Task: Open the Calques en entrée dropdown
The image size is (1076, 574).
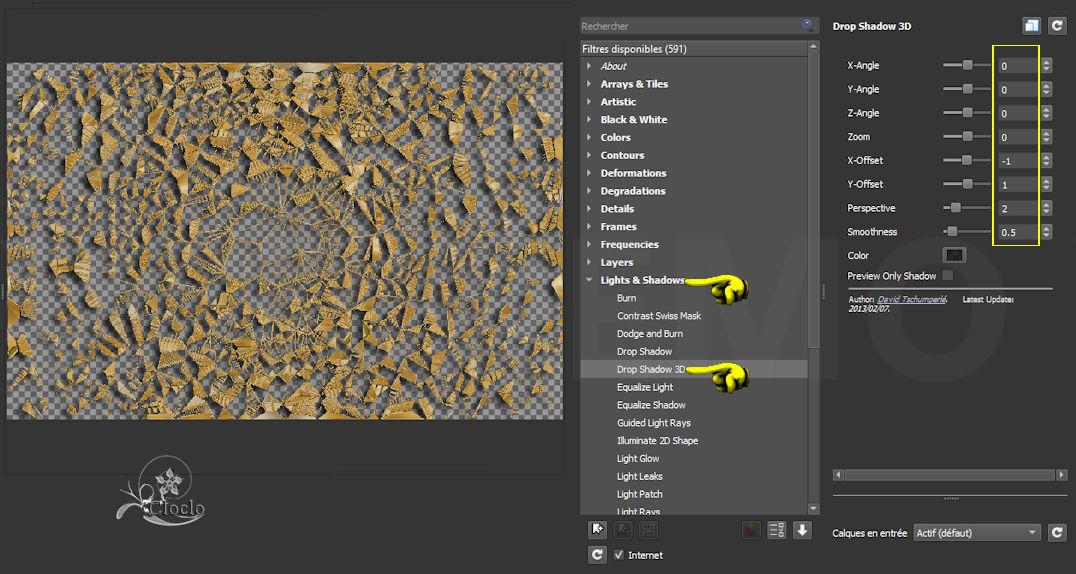Action: (977, 533)
